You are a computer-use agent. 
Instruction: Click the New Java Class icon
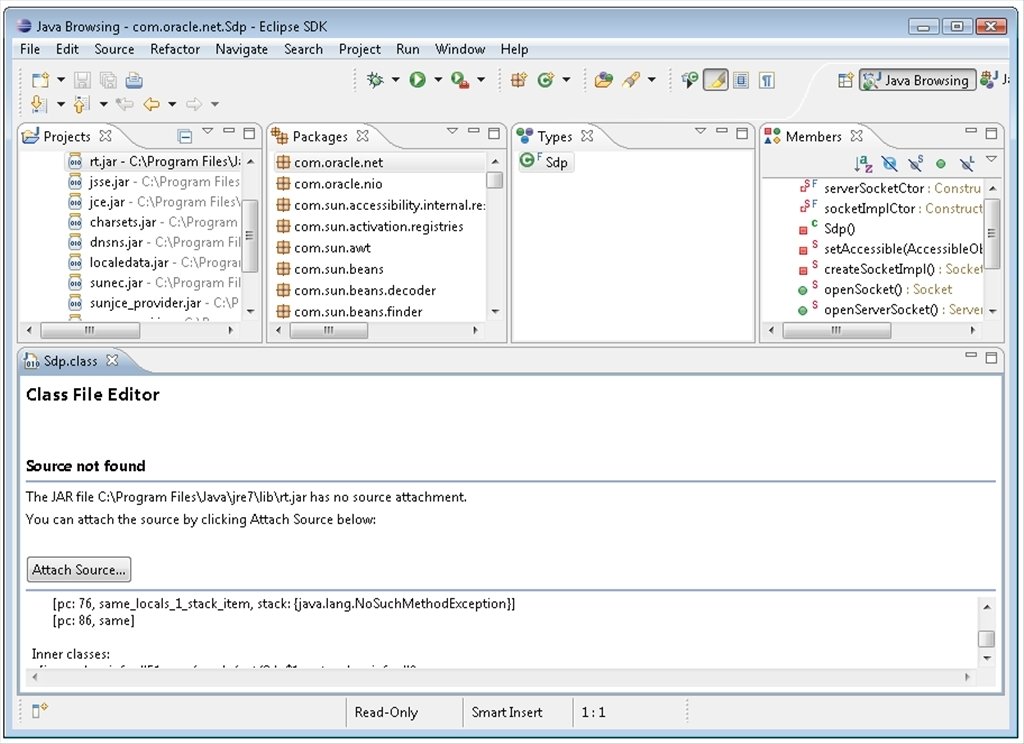545,80
